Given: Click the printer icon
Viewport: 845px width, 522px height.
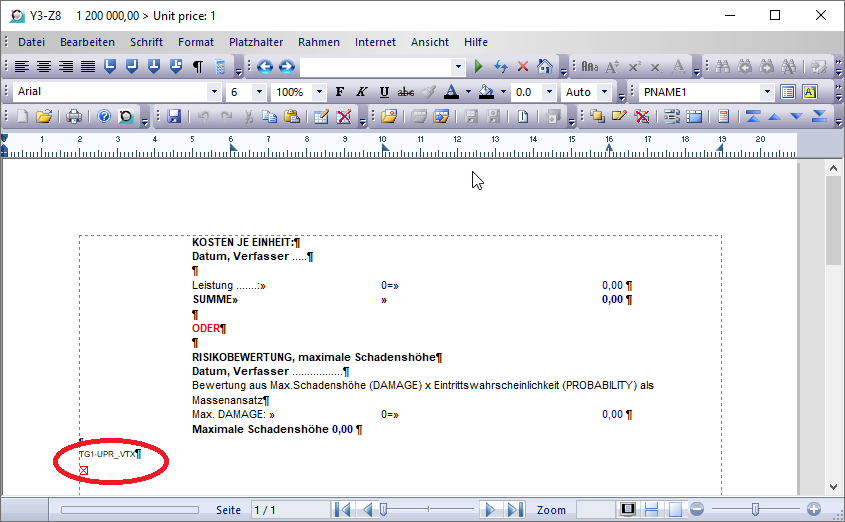Looking at the screenshot, I should 74,116.
